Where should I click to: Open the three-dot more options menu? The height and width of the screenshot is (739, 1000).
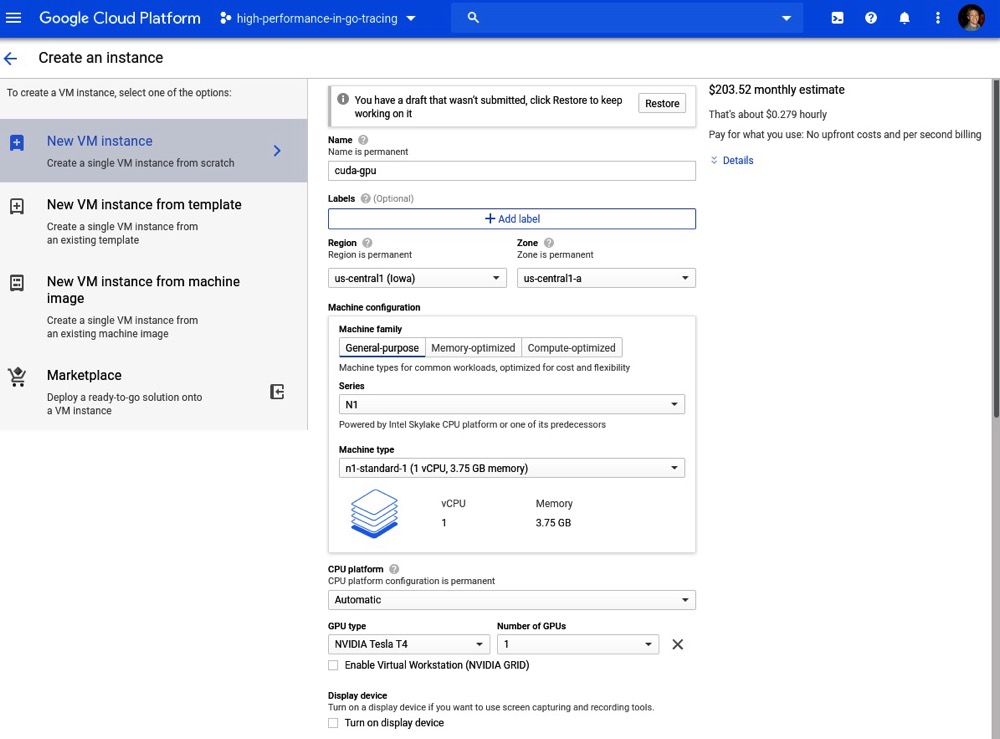coord(938,18)
